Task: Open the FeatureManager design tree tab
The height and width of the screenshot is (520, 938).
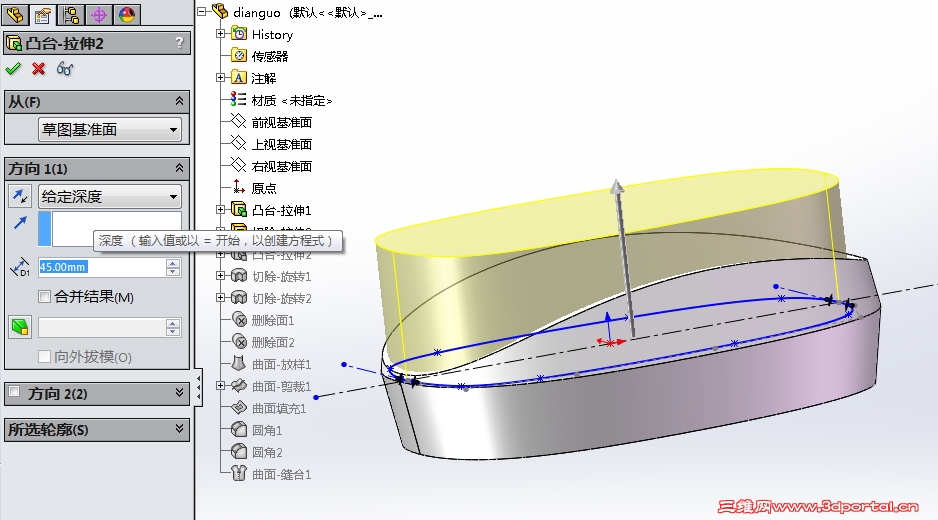Action: point(15,14)
